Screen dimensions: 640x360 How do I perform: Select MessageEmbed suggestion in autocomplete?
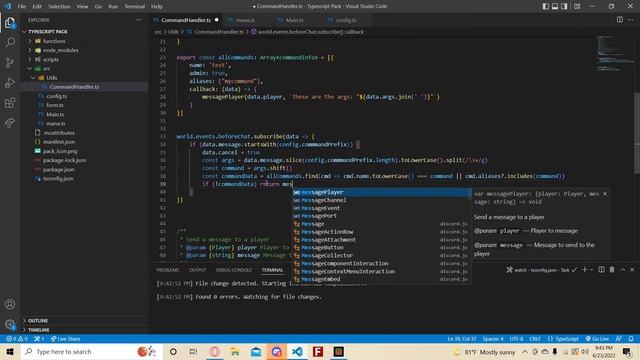(x=381, y=279)
